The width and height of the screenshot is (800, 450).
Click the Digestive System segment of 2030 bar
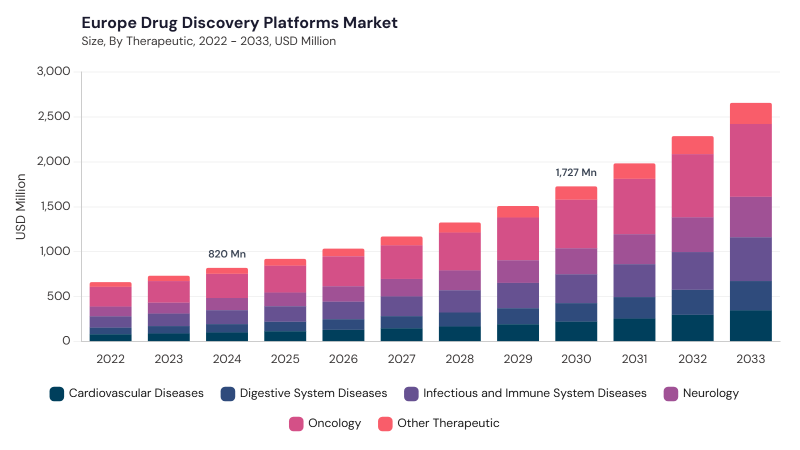click(x=576, y=313)
